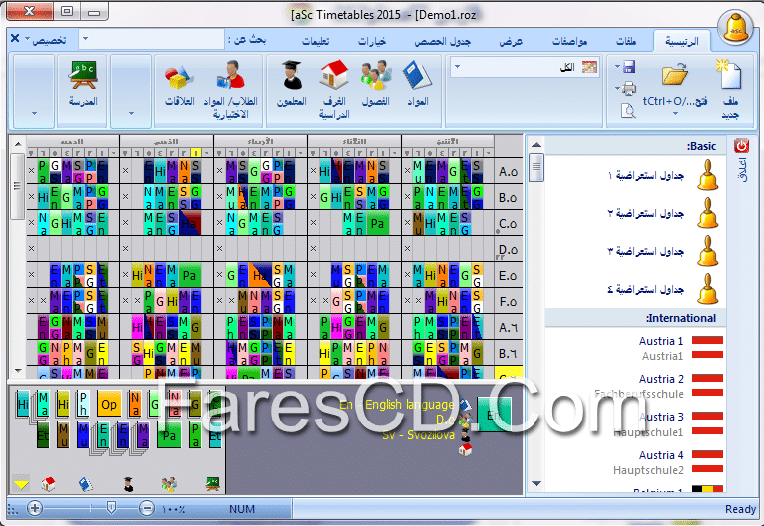Open Print preview magnifier icon
Screen dimensions: 764x526
point(629,111)
